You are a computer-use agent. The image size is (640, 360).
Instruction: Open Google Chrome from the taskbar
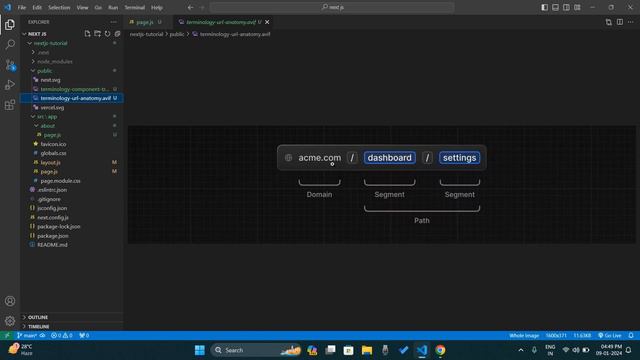[x=440, y=350]
